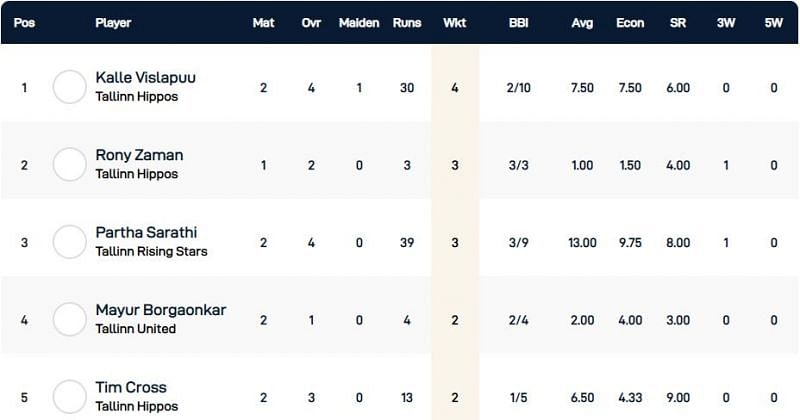Sort table by Runs column header
This screenshot has height=420, width=800.
pyautogui.click(x=407, y=22)
